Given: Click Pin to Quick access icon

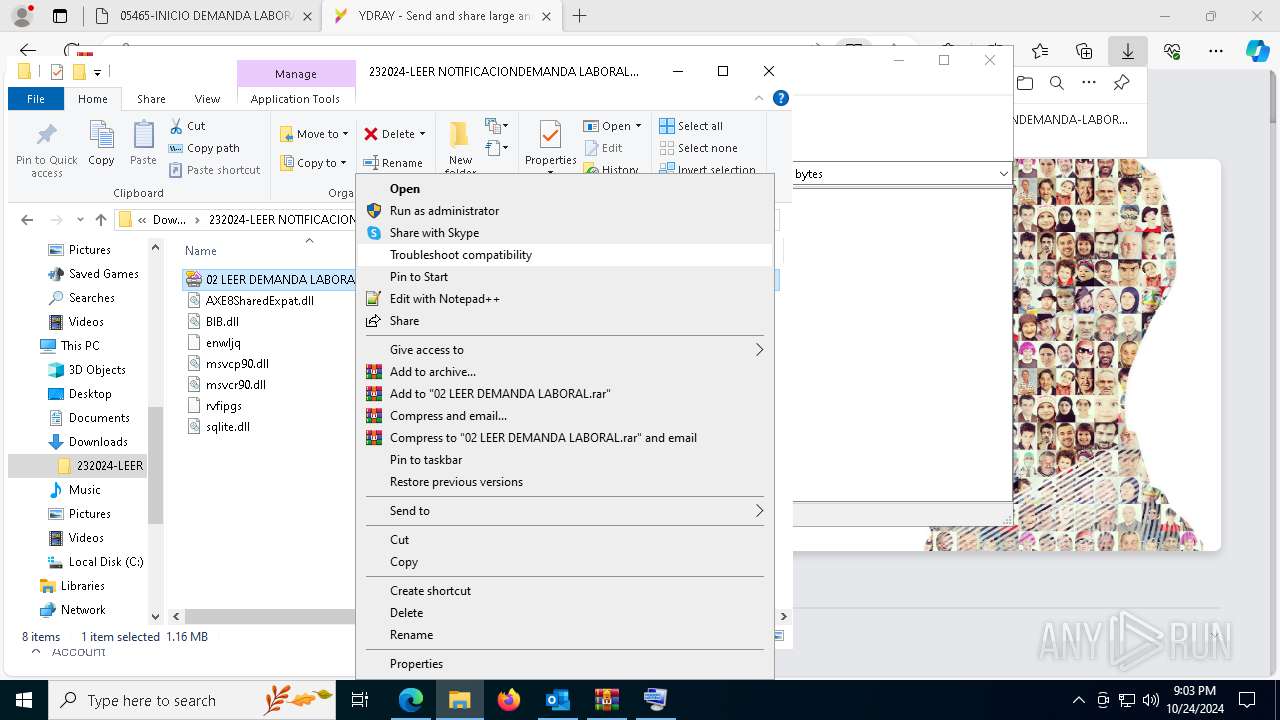Looking at the screenshot, I should pyautogui.click(x=46, y=150).
